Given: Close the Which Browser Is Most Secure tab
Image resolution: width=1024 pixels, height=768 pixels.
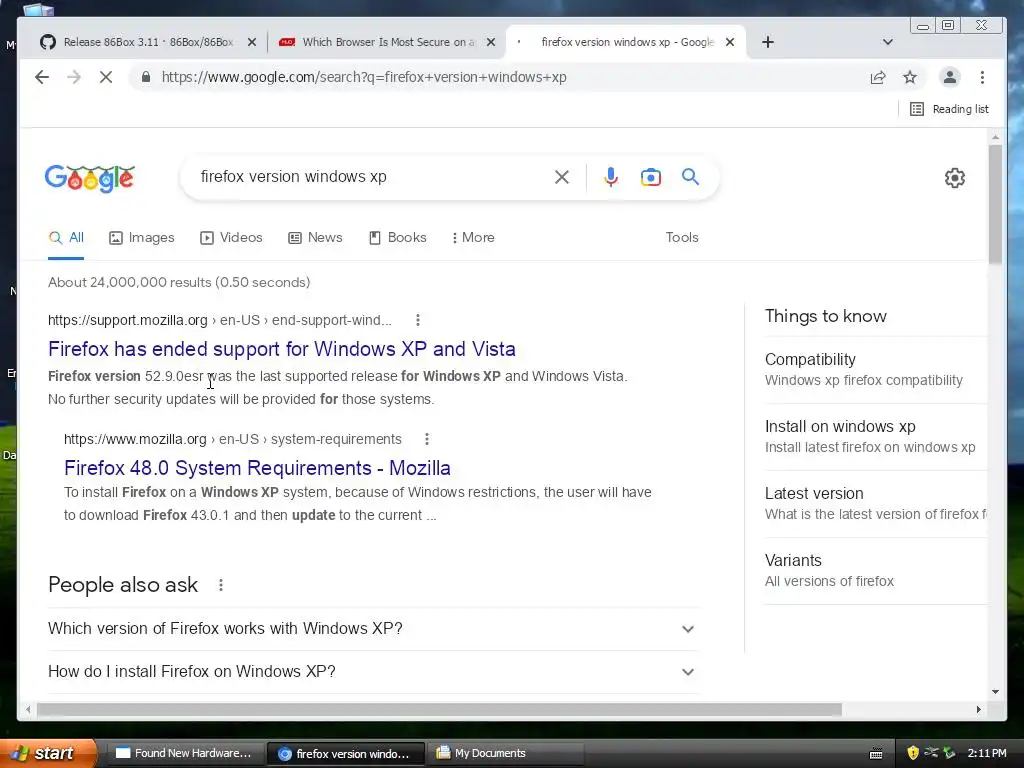Looking at the screenshot, I should pos(491,42).
